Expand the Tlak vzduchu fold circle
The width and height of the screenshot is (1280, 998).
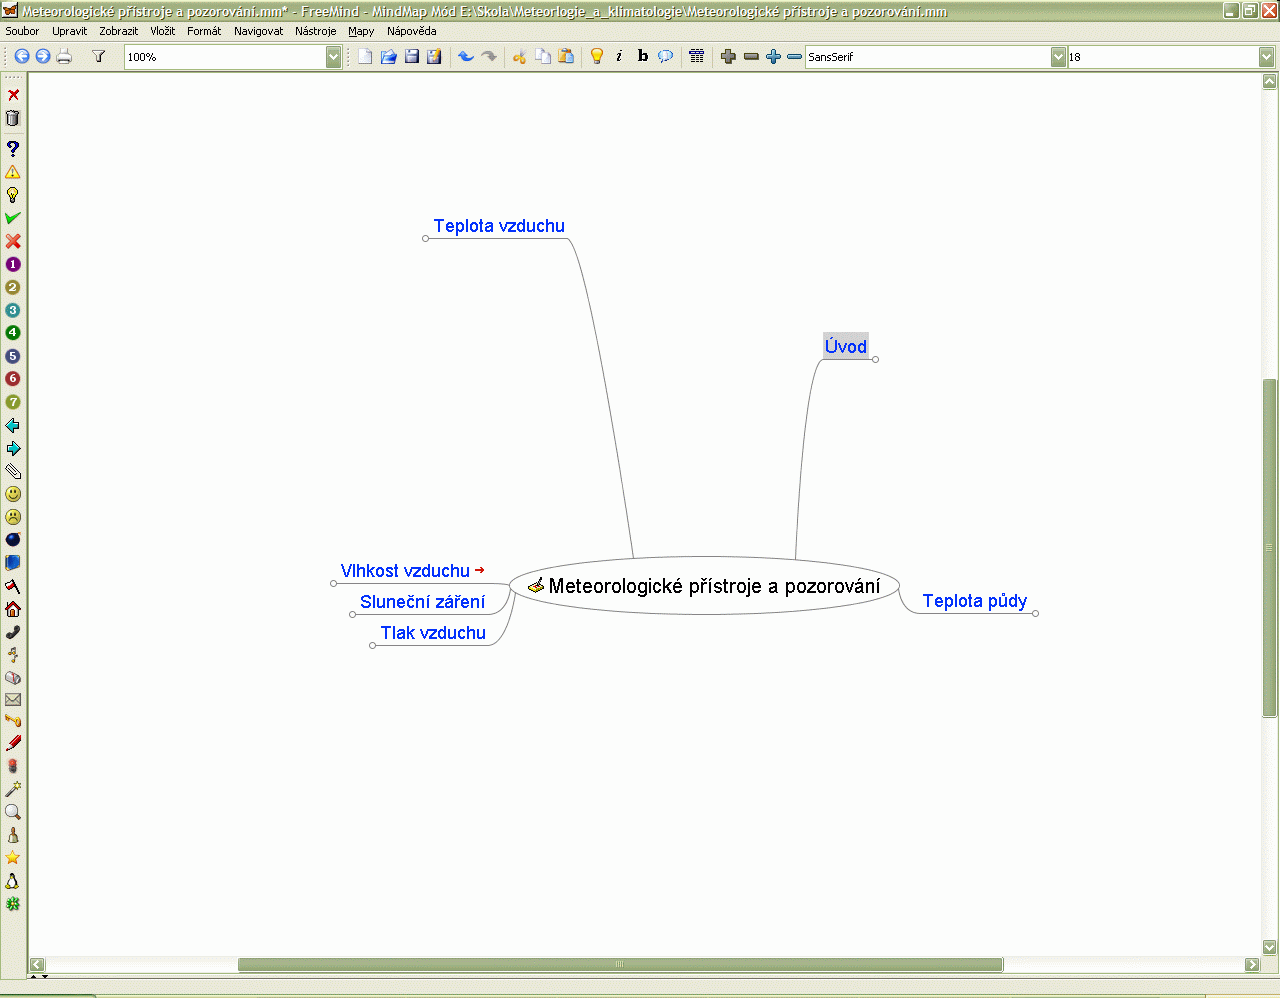pyautogui.click(x=372, y=645)
